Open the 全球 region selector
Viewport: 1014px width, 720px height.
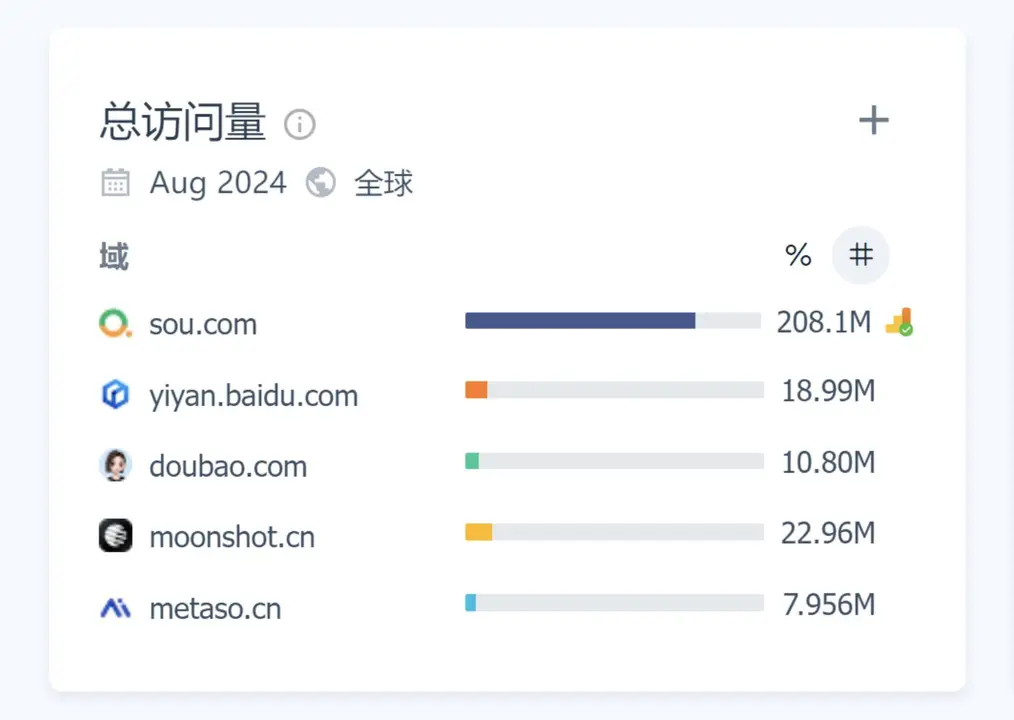(384, 183)
